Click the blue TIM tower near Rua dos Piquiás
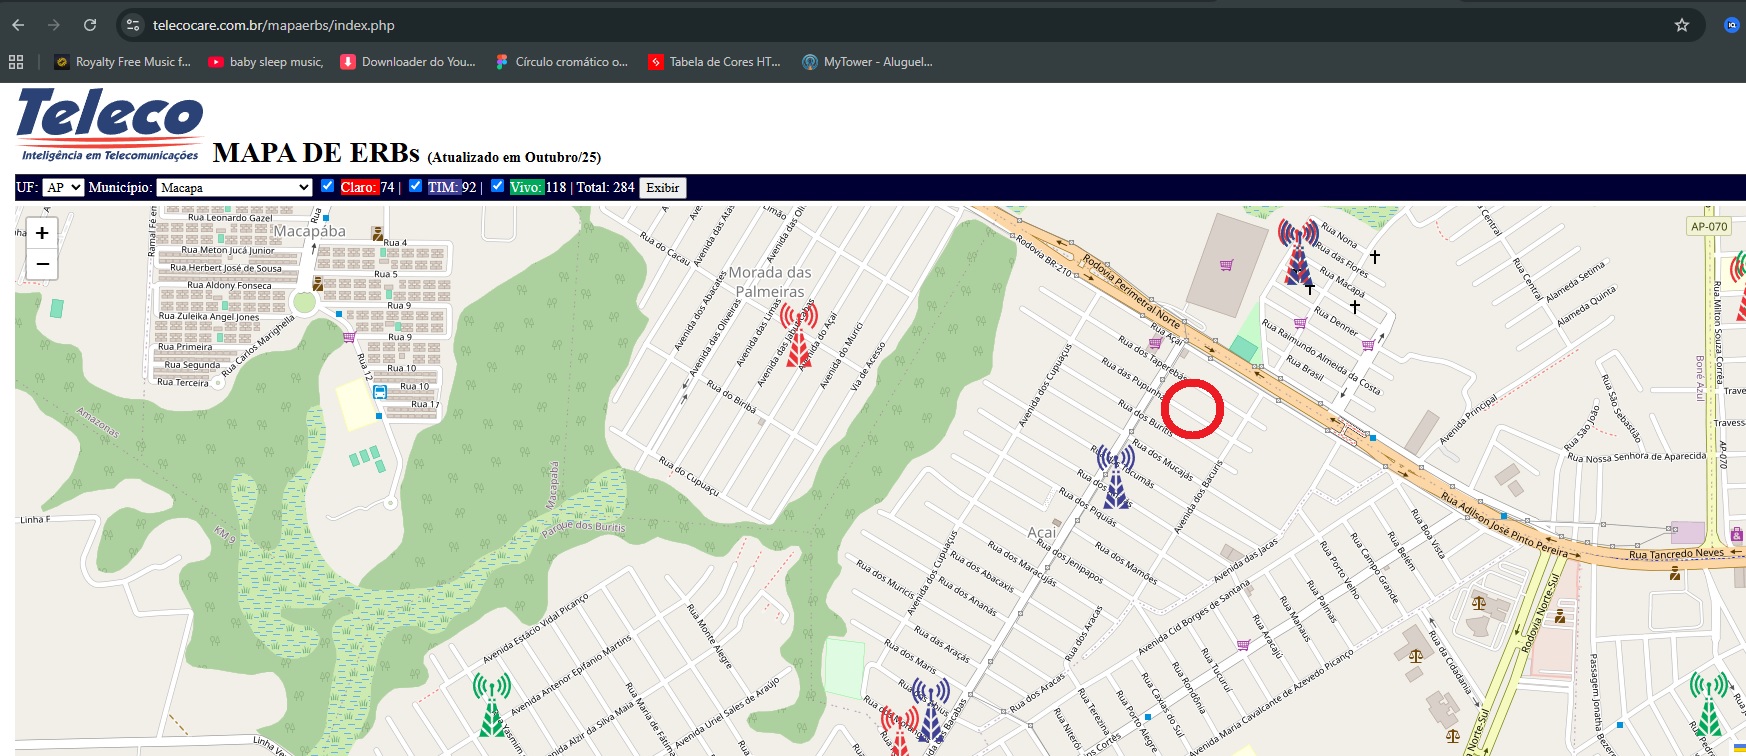 (1115, 477)
